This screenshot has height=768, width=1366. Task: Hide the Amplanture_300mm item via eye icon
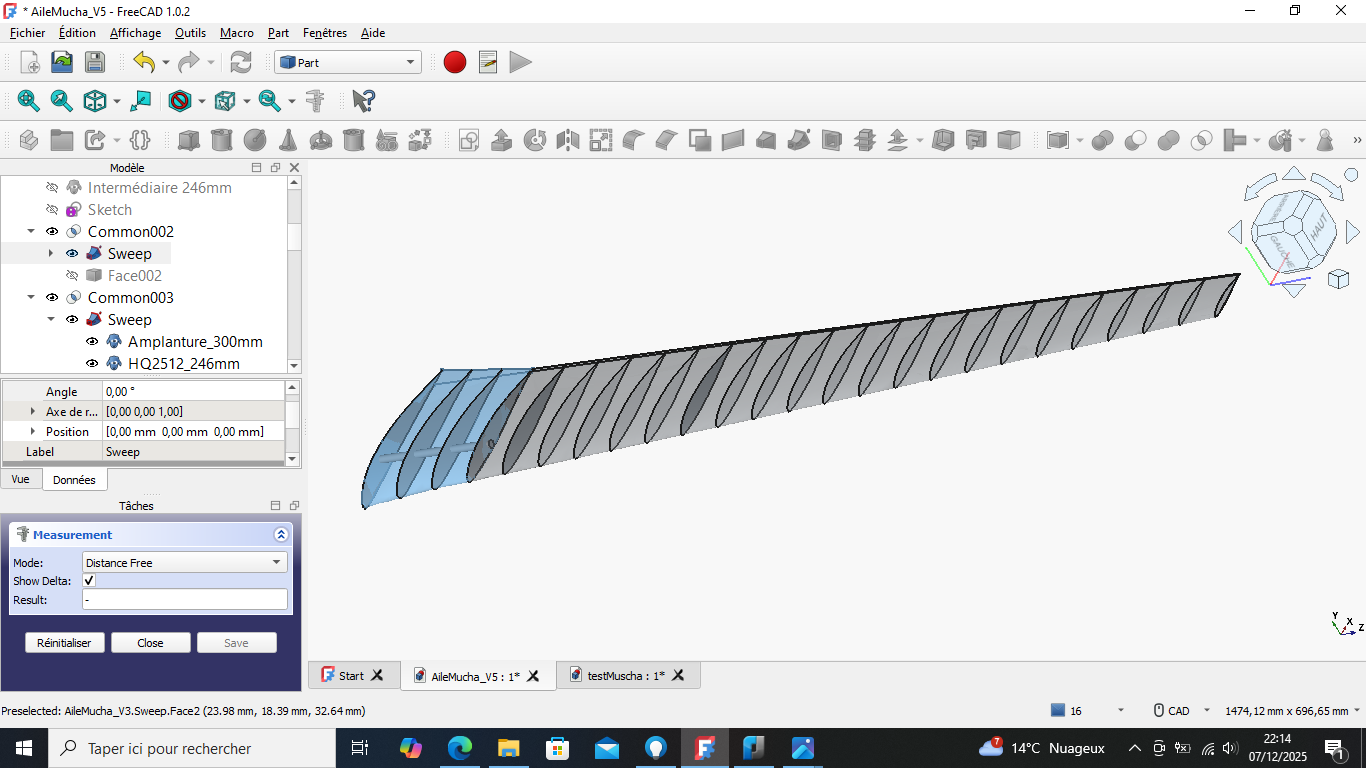92,342
